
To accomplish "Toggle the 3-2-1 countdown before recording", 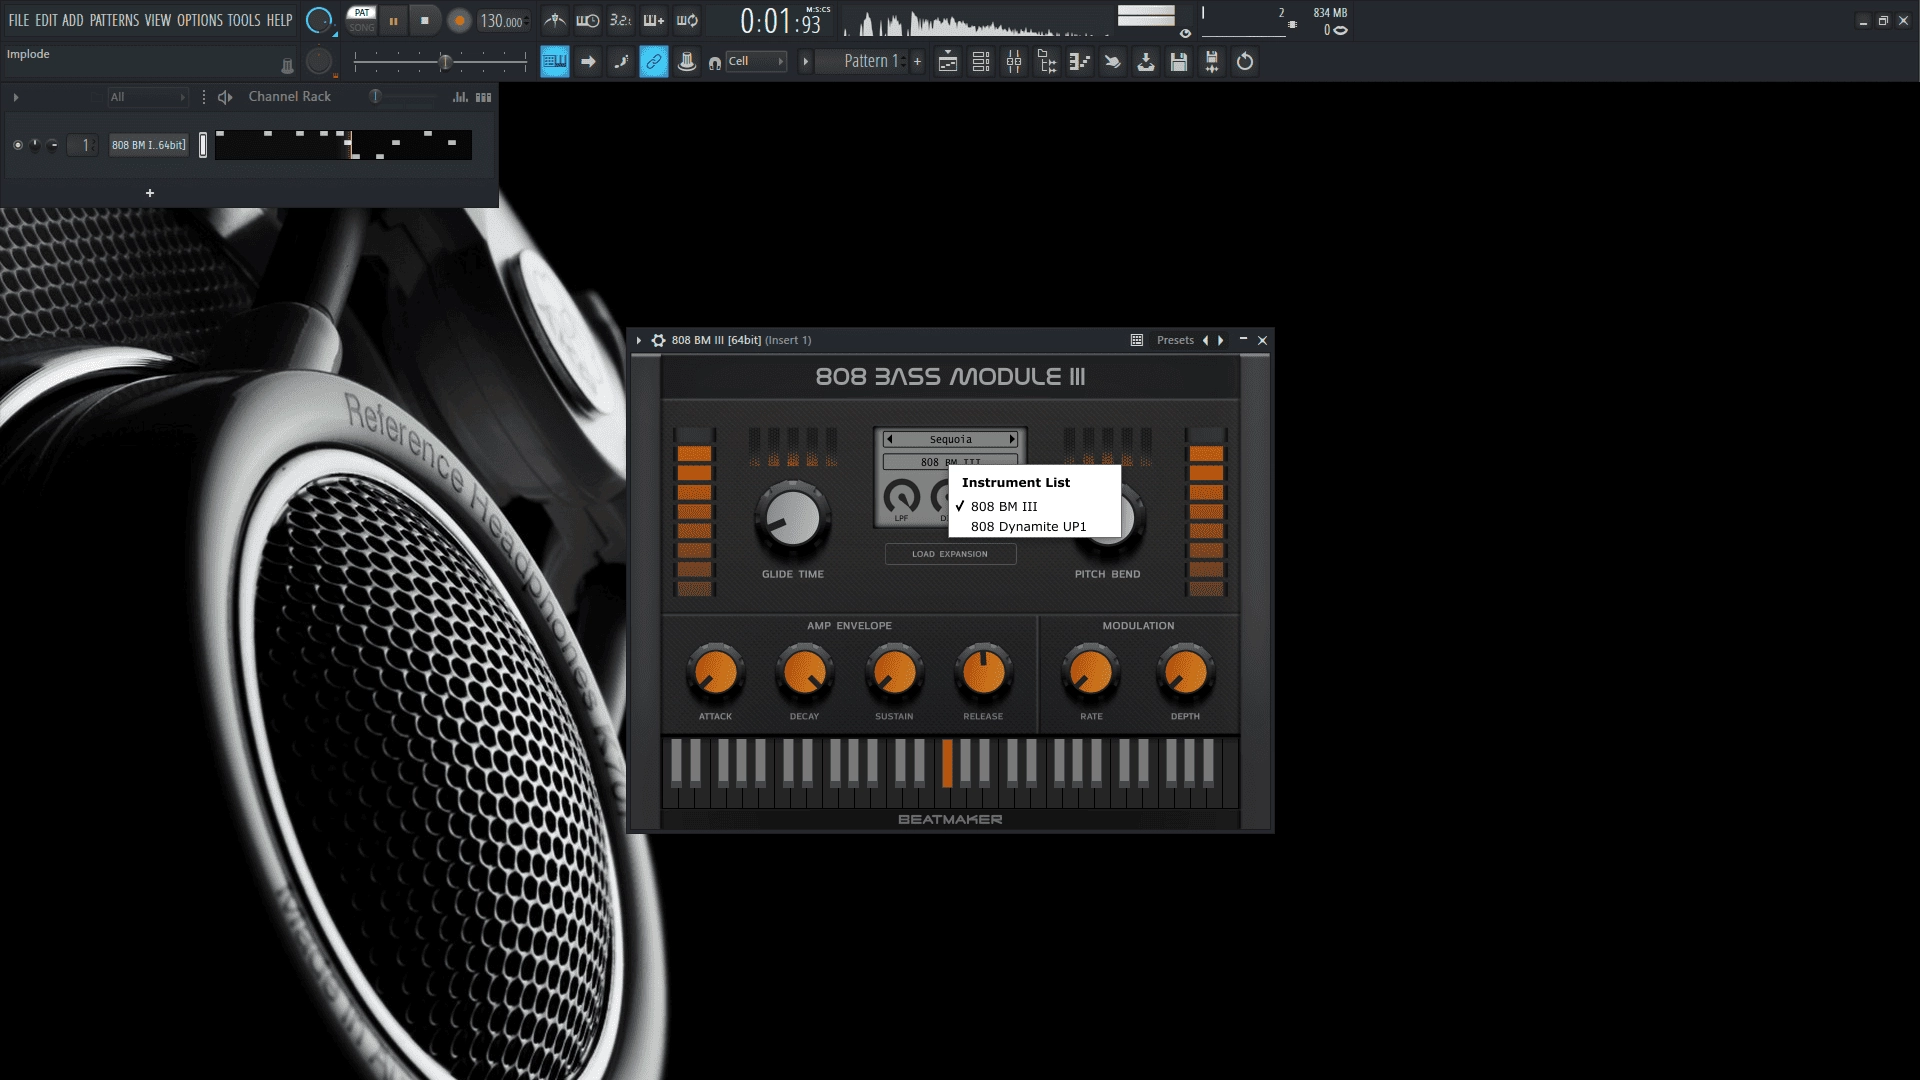I will pos(621,20).
